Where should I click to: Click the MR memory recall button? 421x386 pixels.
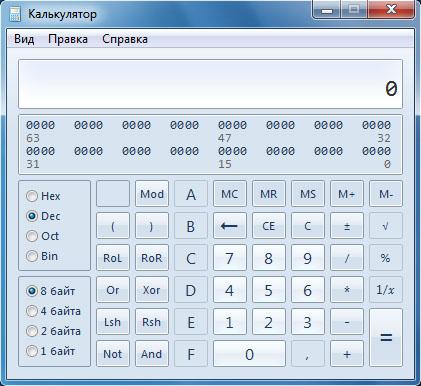269,194
